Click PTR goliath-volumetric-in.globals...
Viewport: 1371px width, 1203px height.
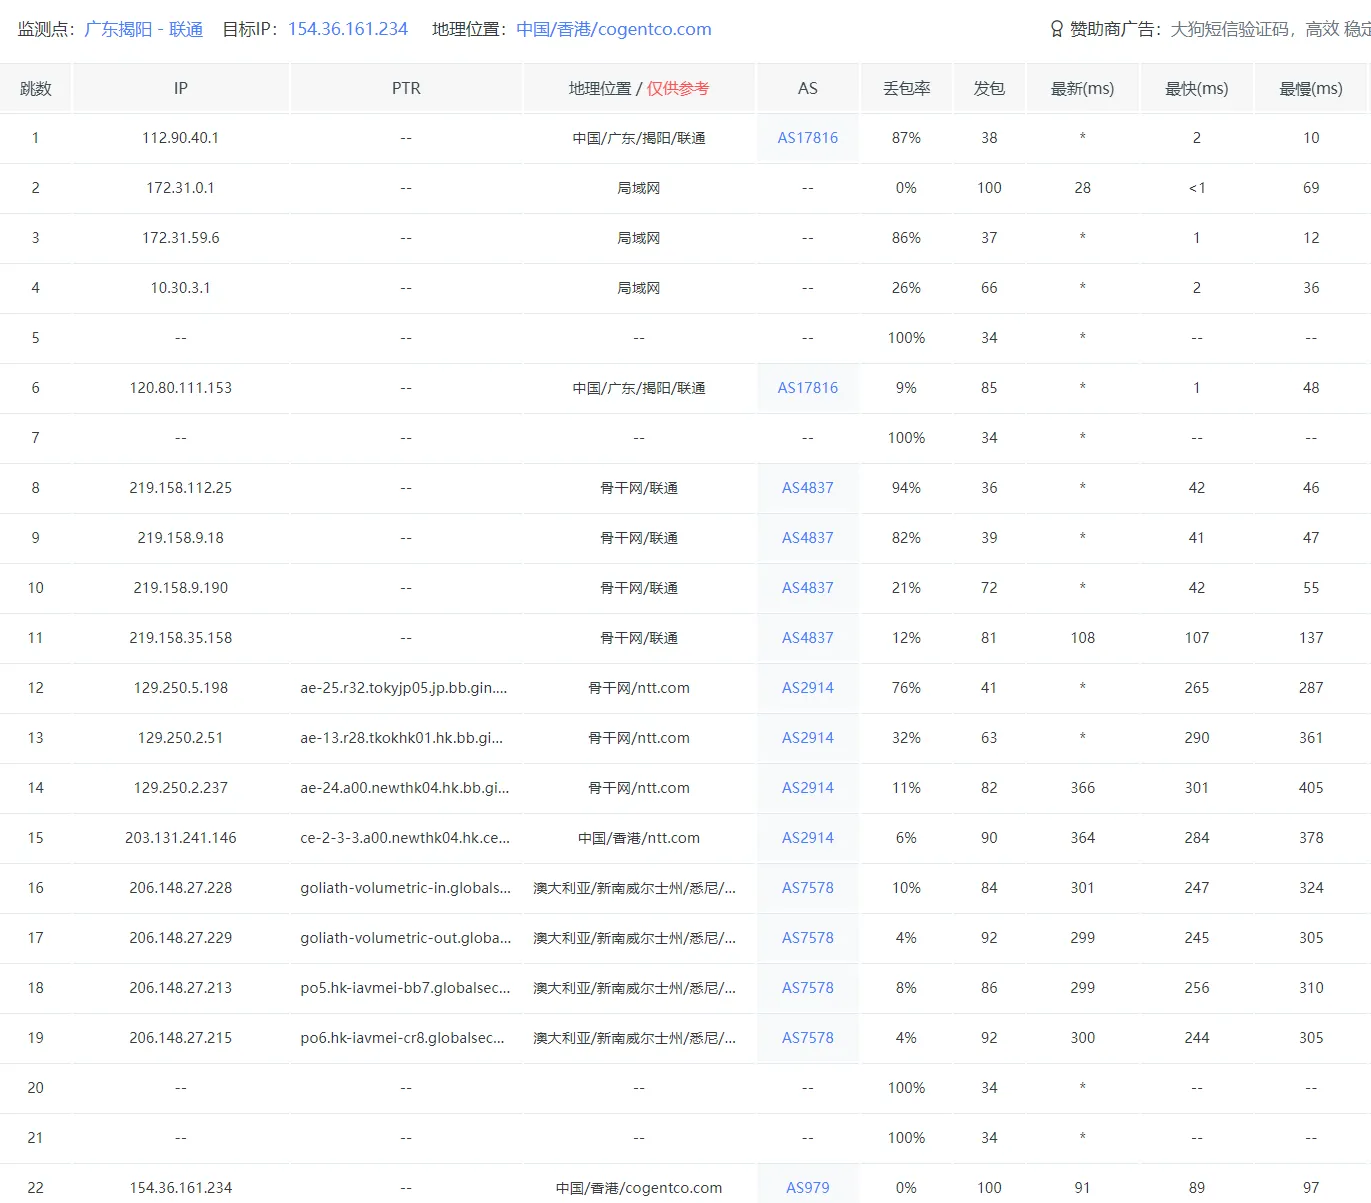click(405, 888)
